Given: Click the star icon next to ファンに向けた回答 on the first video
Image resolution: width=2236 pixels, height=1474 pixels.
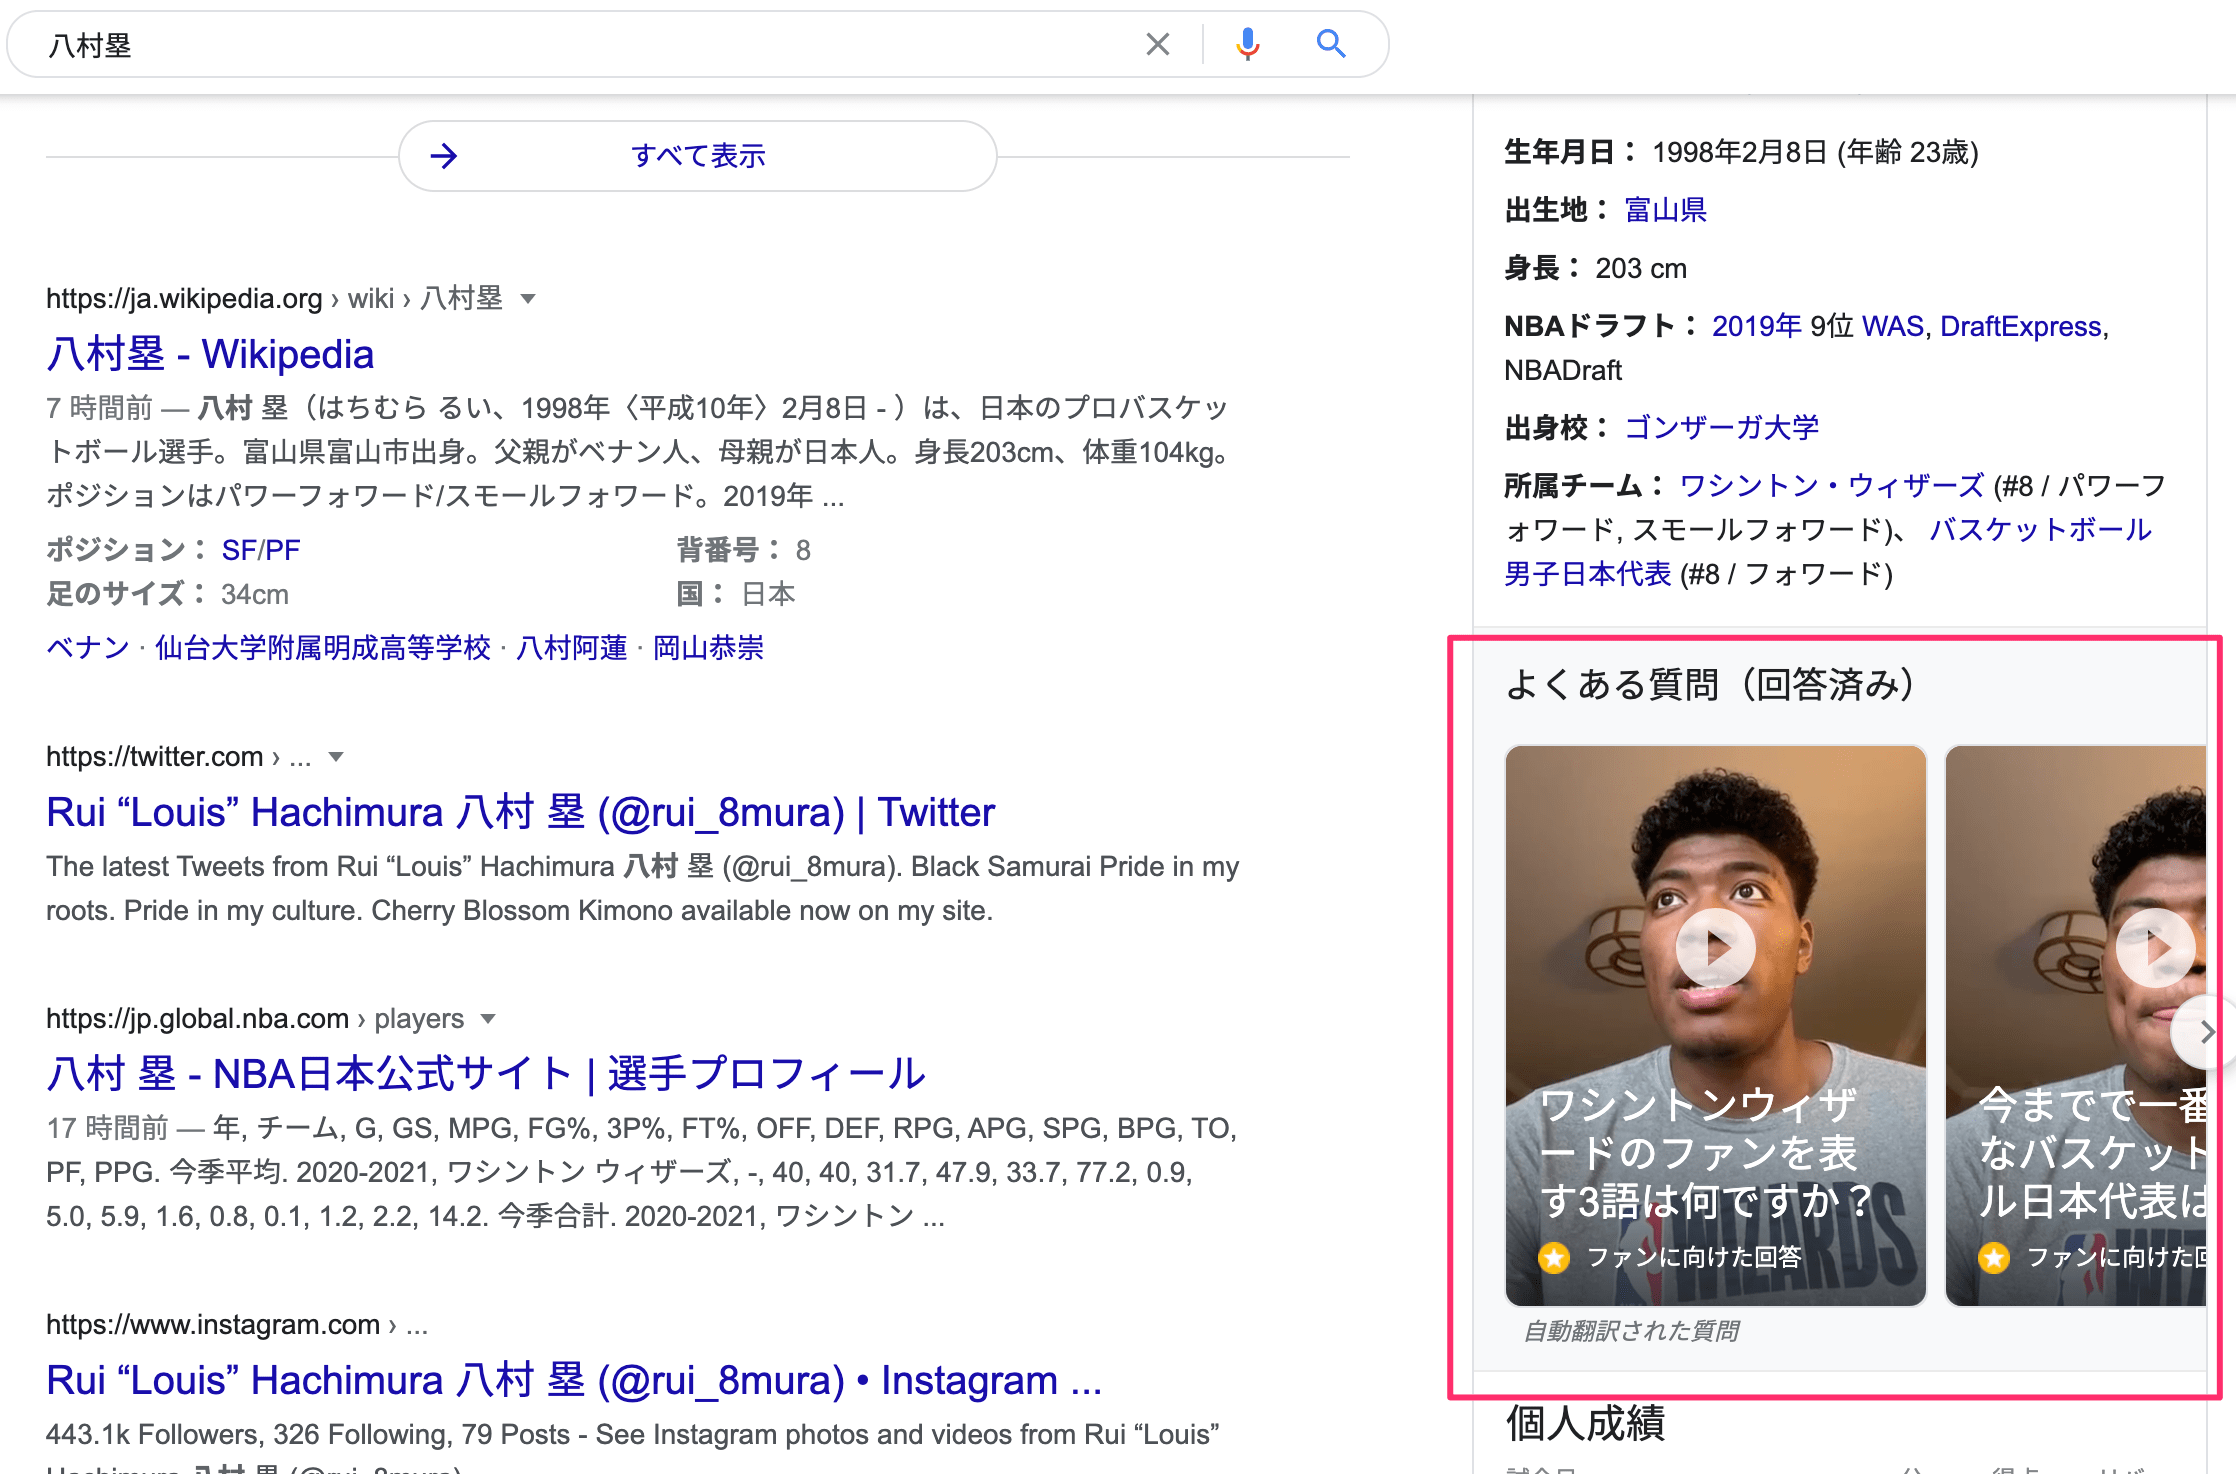Looking at the screenshot, I should 1554,1257.
